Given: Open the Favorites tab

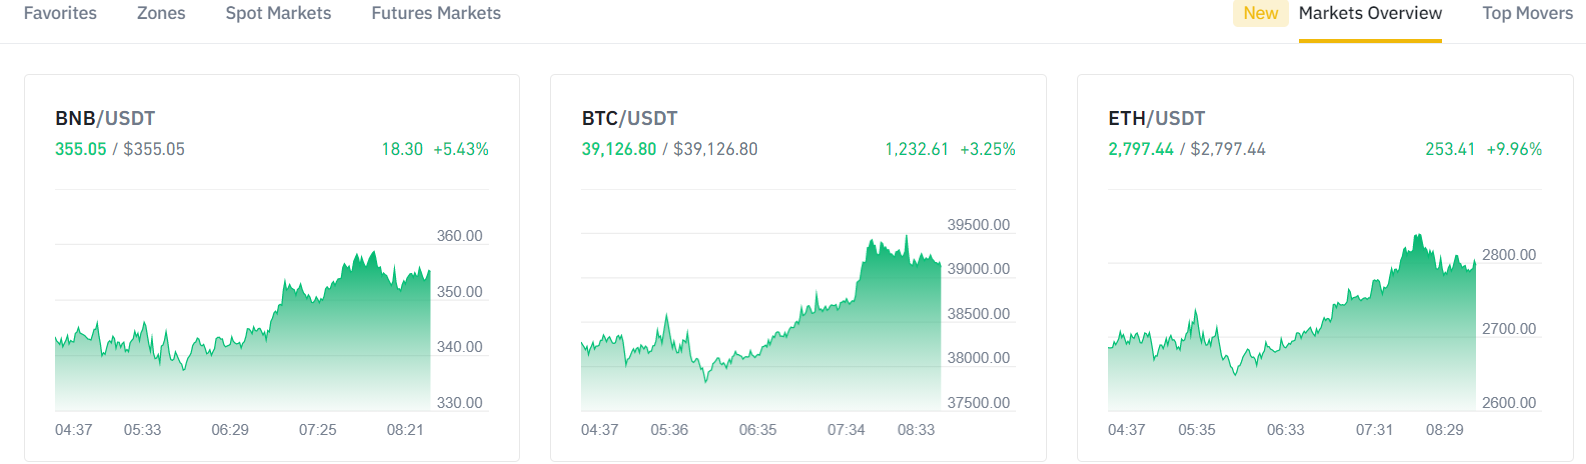Looking at the screenshot, I should pos(60,14).
